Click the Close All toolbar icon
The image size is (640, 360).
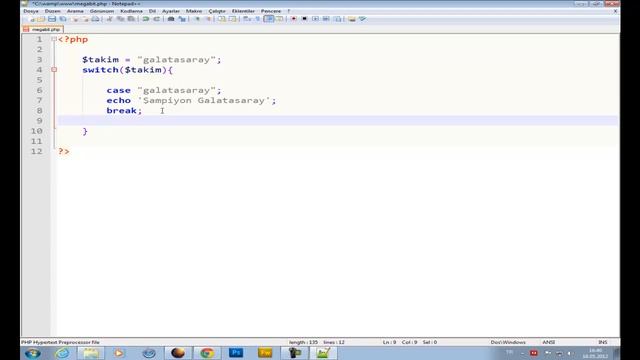point(85,19)
